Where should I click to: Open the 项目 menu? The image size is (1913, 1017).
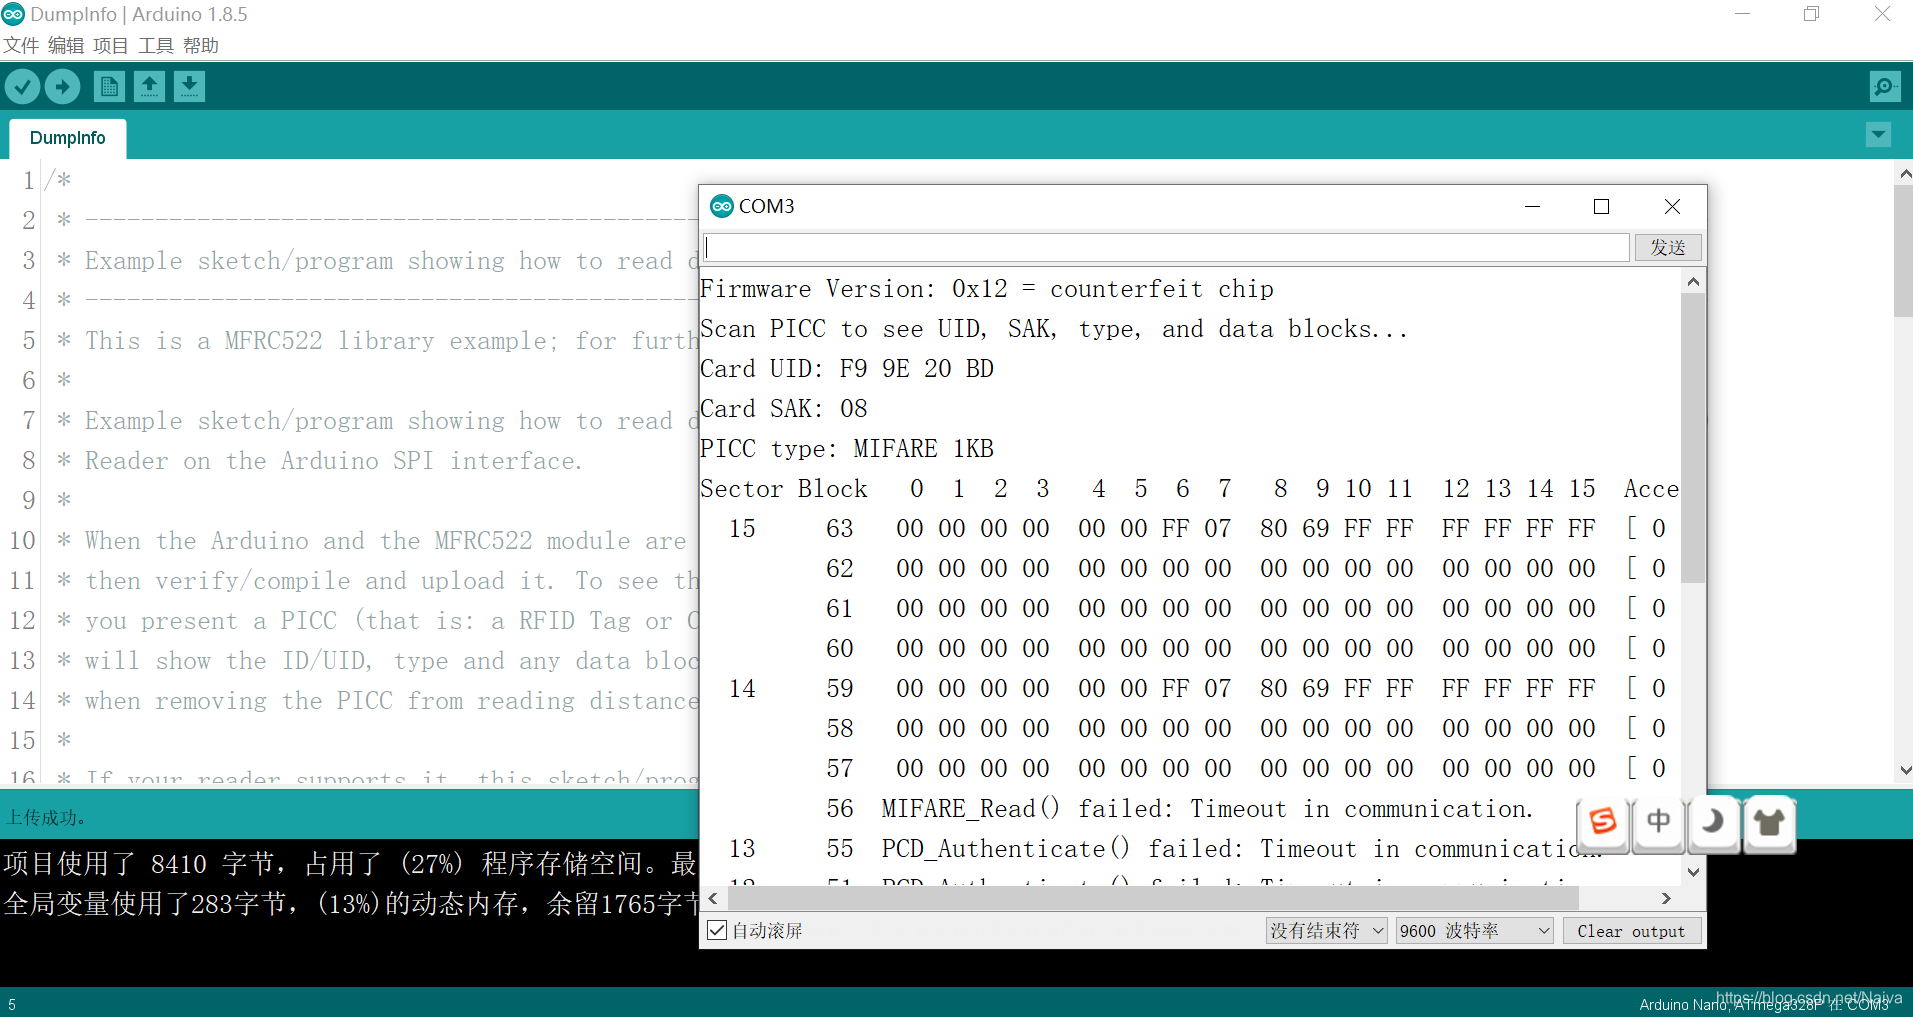[111, 46]
